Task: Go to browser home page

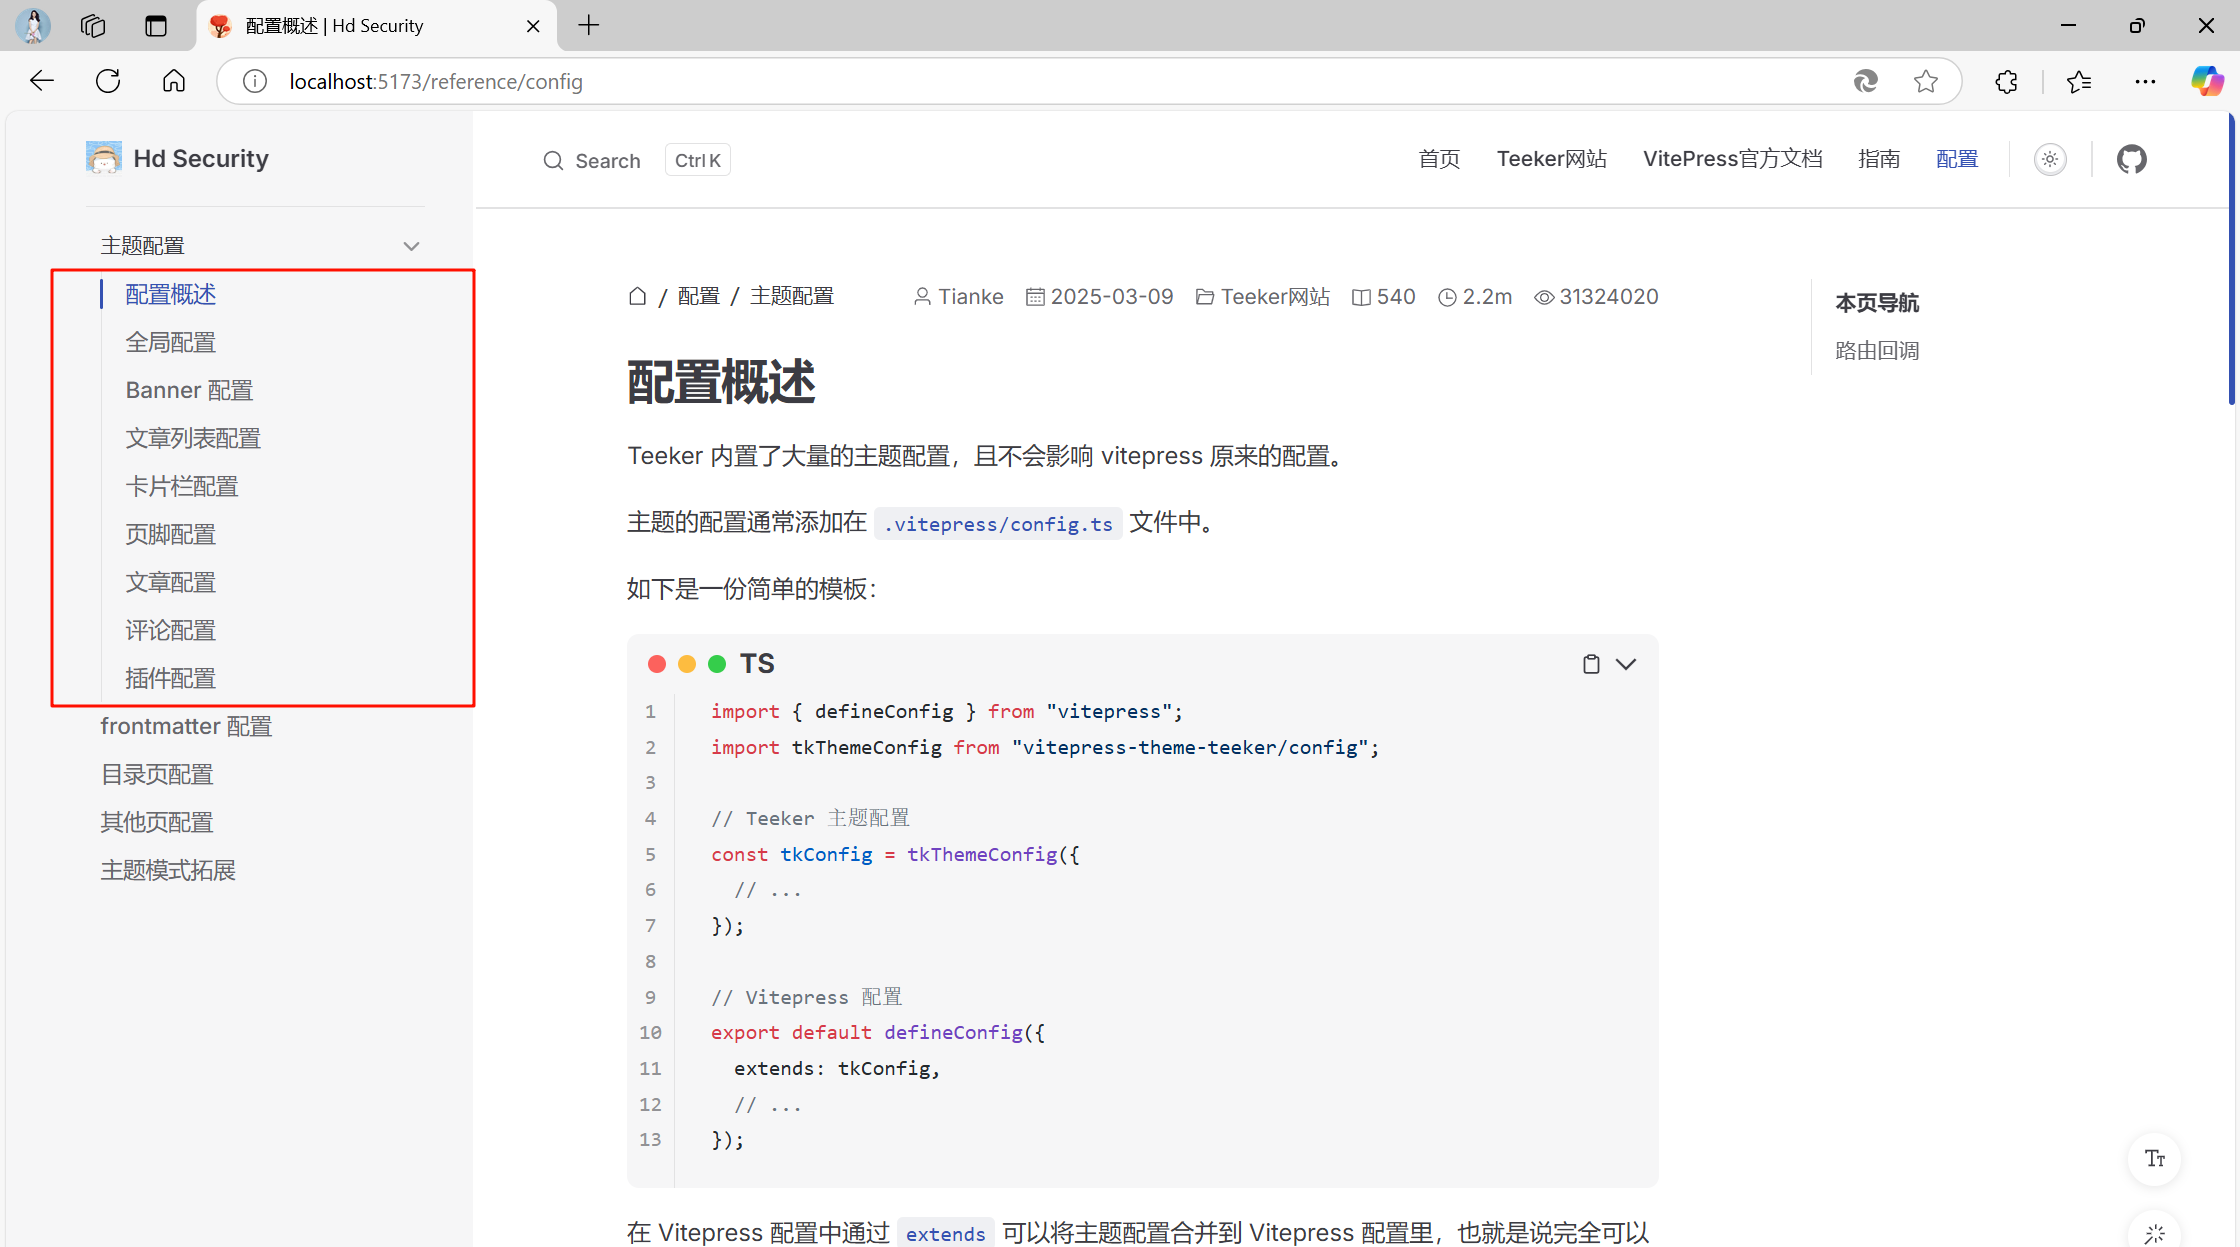Action: (174, 81)
